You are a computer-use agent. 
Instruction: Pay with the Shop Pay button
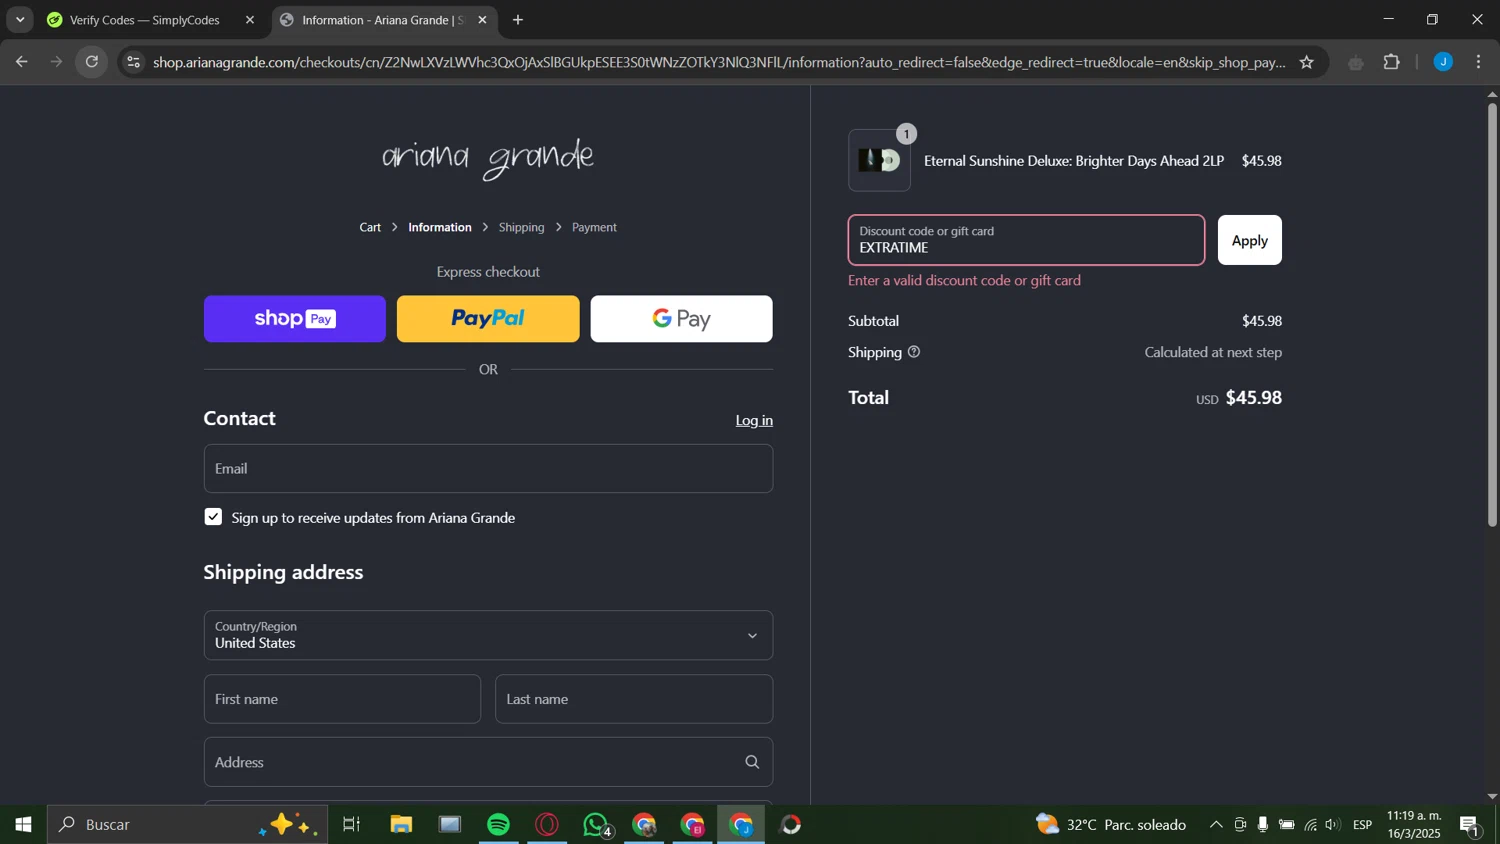[x=295, y=319]
